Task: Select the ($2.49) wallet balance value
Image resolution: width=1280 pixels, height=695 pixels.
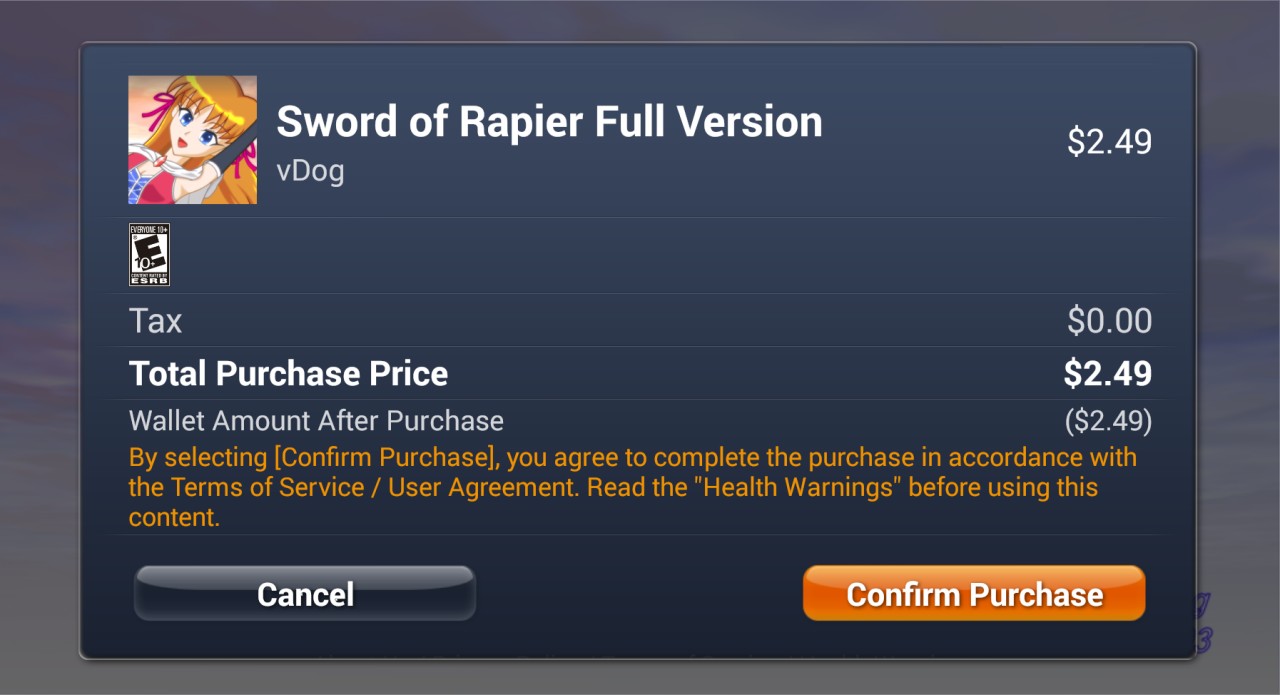Action: (x=1108, y=421)
